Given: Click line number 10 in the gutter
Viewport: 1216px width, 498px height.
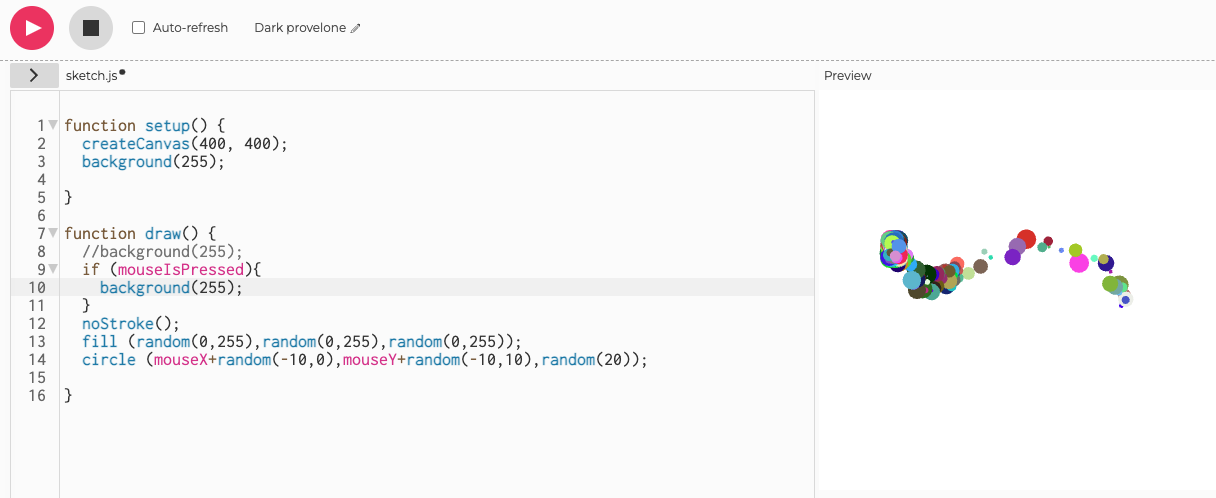Looking at the screenshot, I should point(37,287).
